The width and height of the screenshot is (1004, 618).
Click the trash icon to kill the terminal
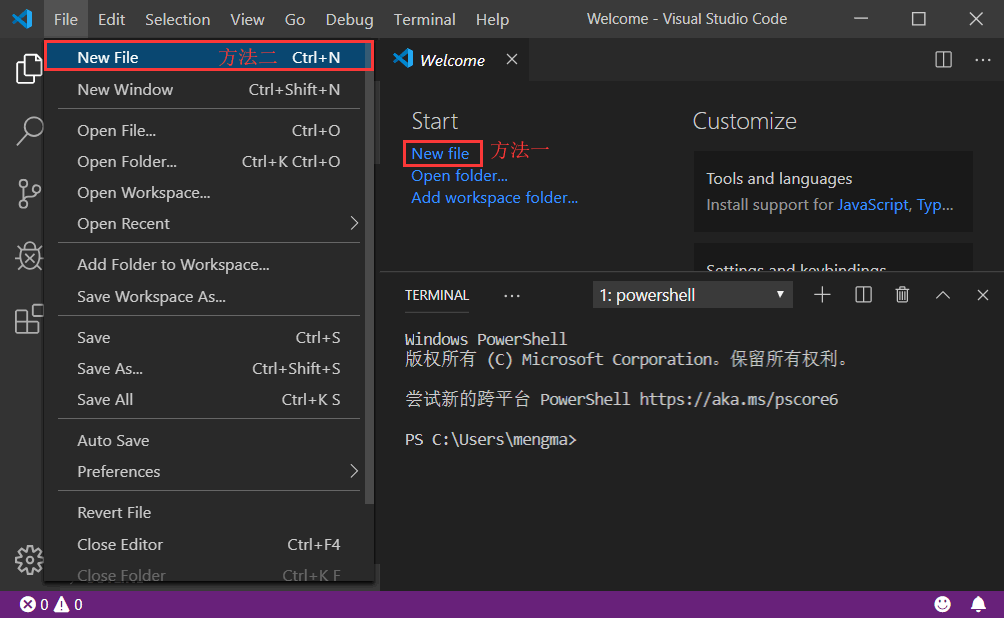coord(901,294)
